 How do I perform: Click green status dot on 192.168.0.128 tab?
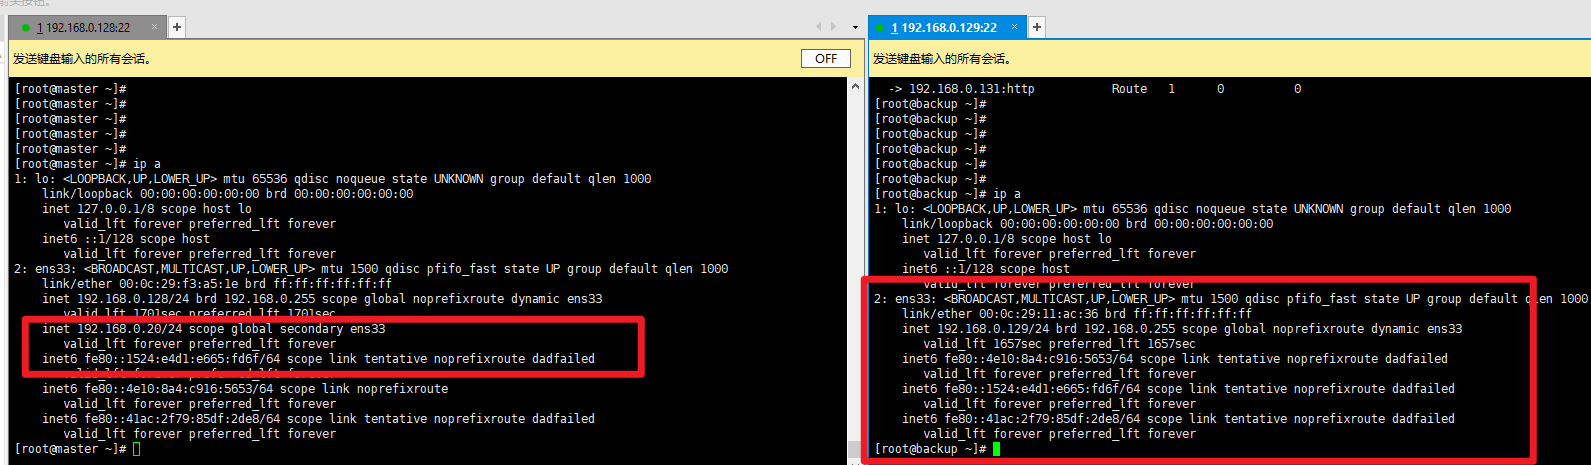click(x=26, y=28)
